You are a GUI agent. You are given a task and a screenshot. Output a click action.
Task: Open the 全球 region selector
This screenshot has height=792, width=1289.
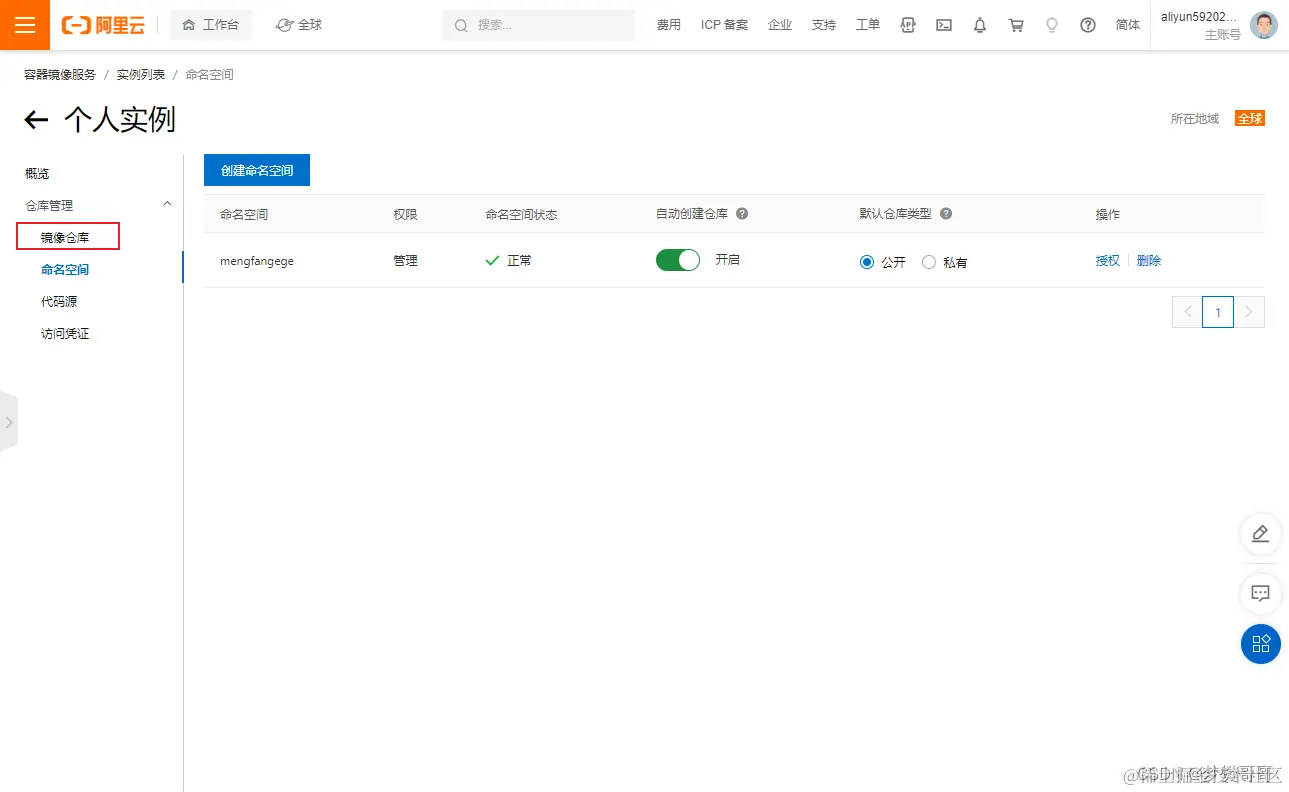299,25
